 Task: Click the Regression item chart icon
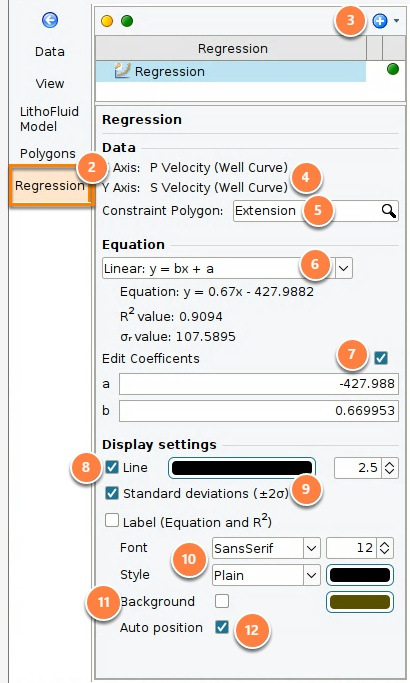coord(122,71)
